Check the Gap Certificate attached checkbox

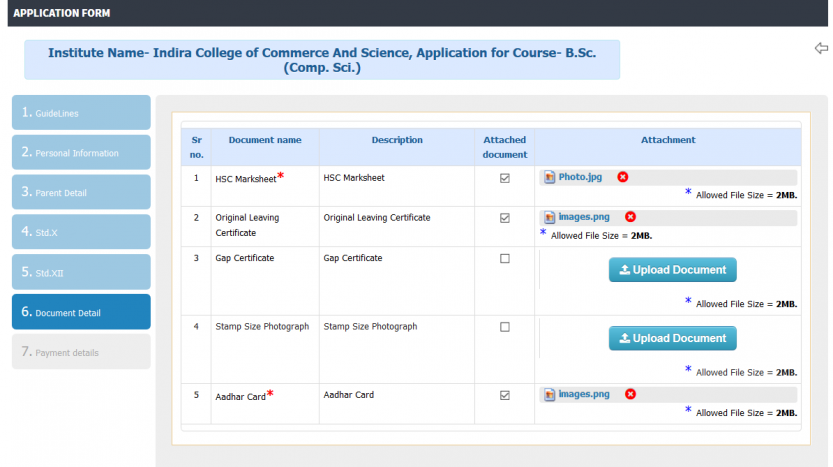(x=505, y=258)
